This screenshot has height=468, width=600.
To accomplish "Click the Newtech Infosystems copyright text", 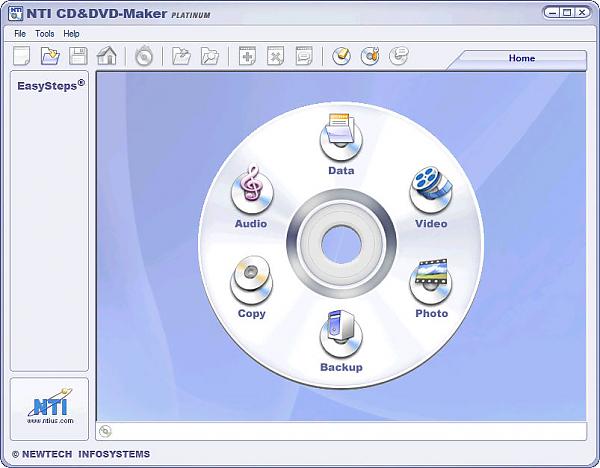I will point(81,454).
